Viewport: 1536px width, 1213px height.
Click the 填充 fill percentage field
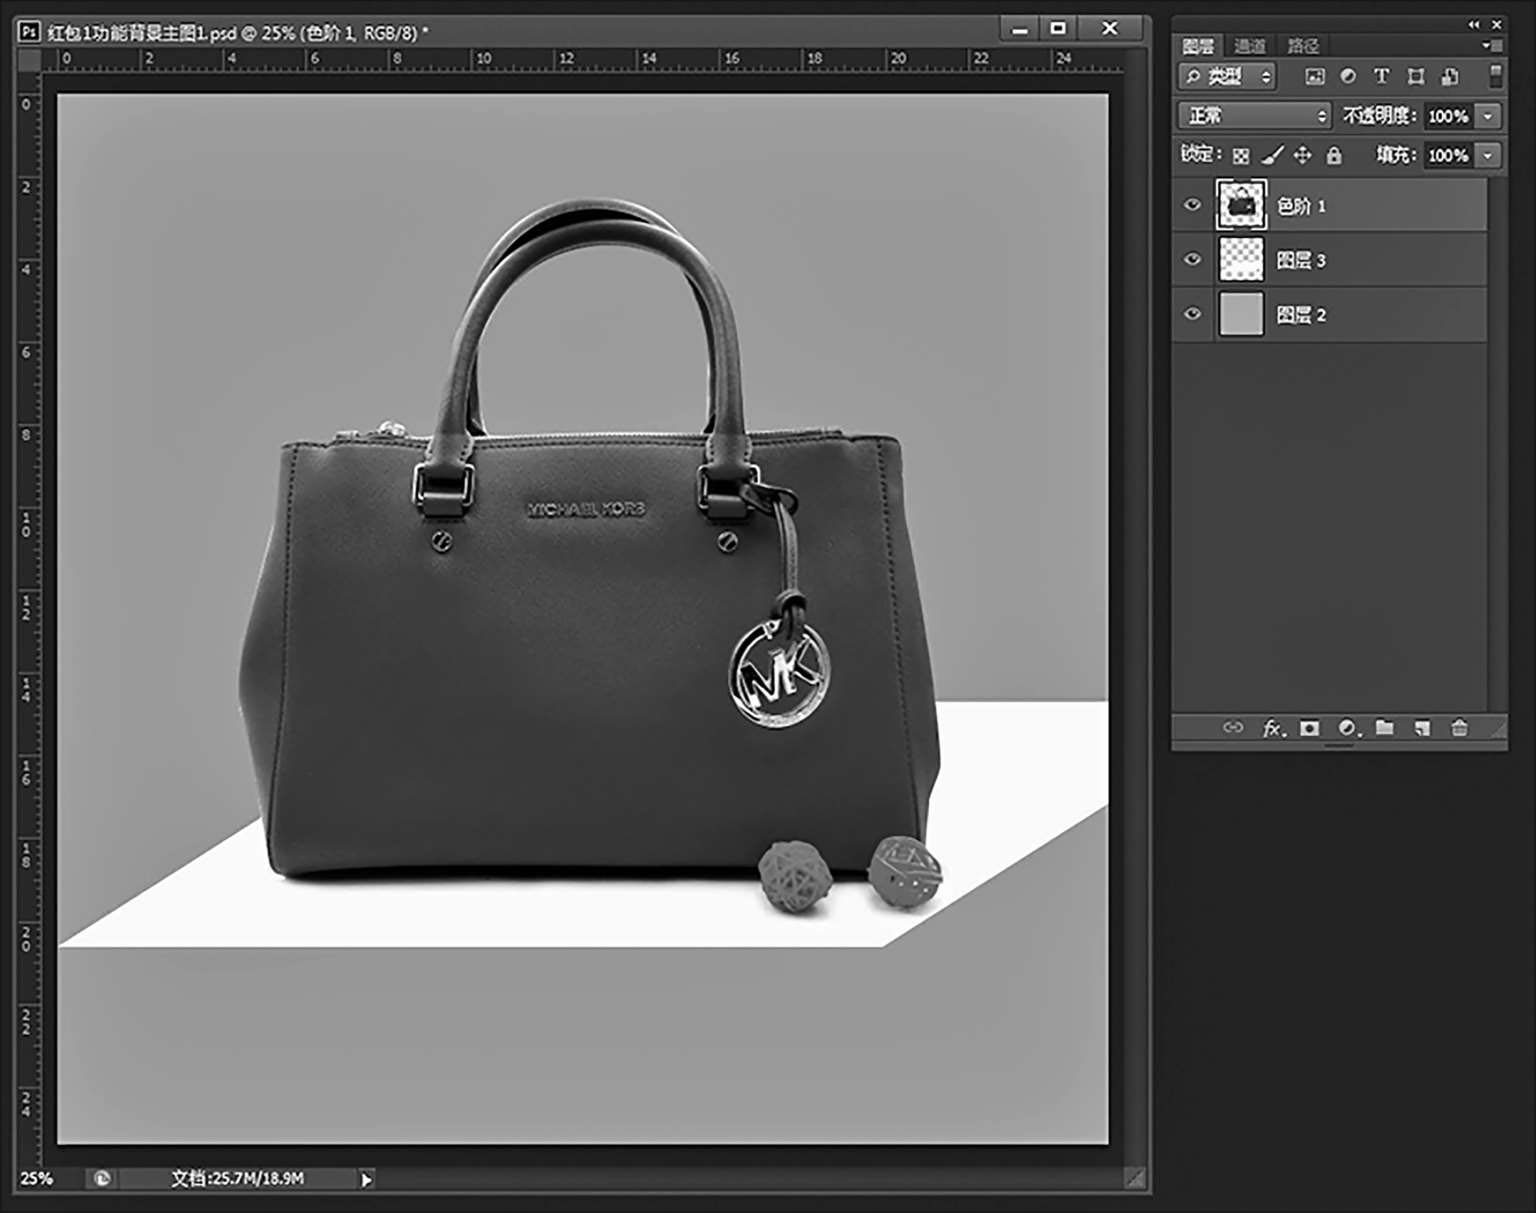coord(1447,155)
